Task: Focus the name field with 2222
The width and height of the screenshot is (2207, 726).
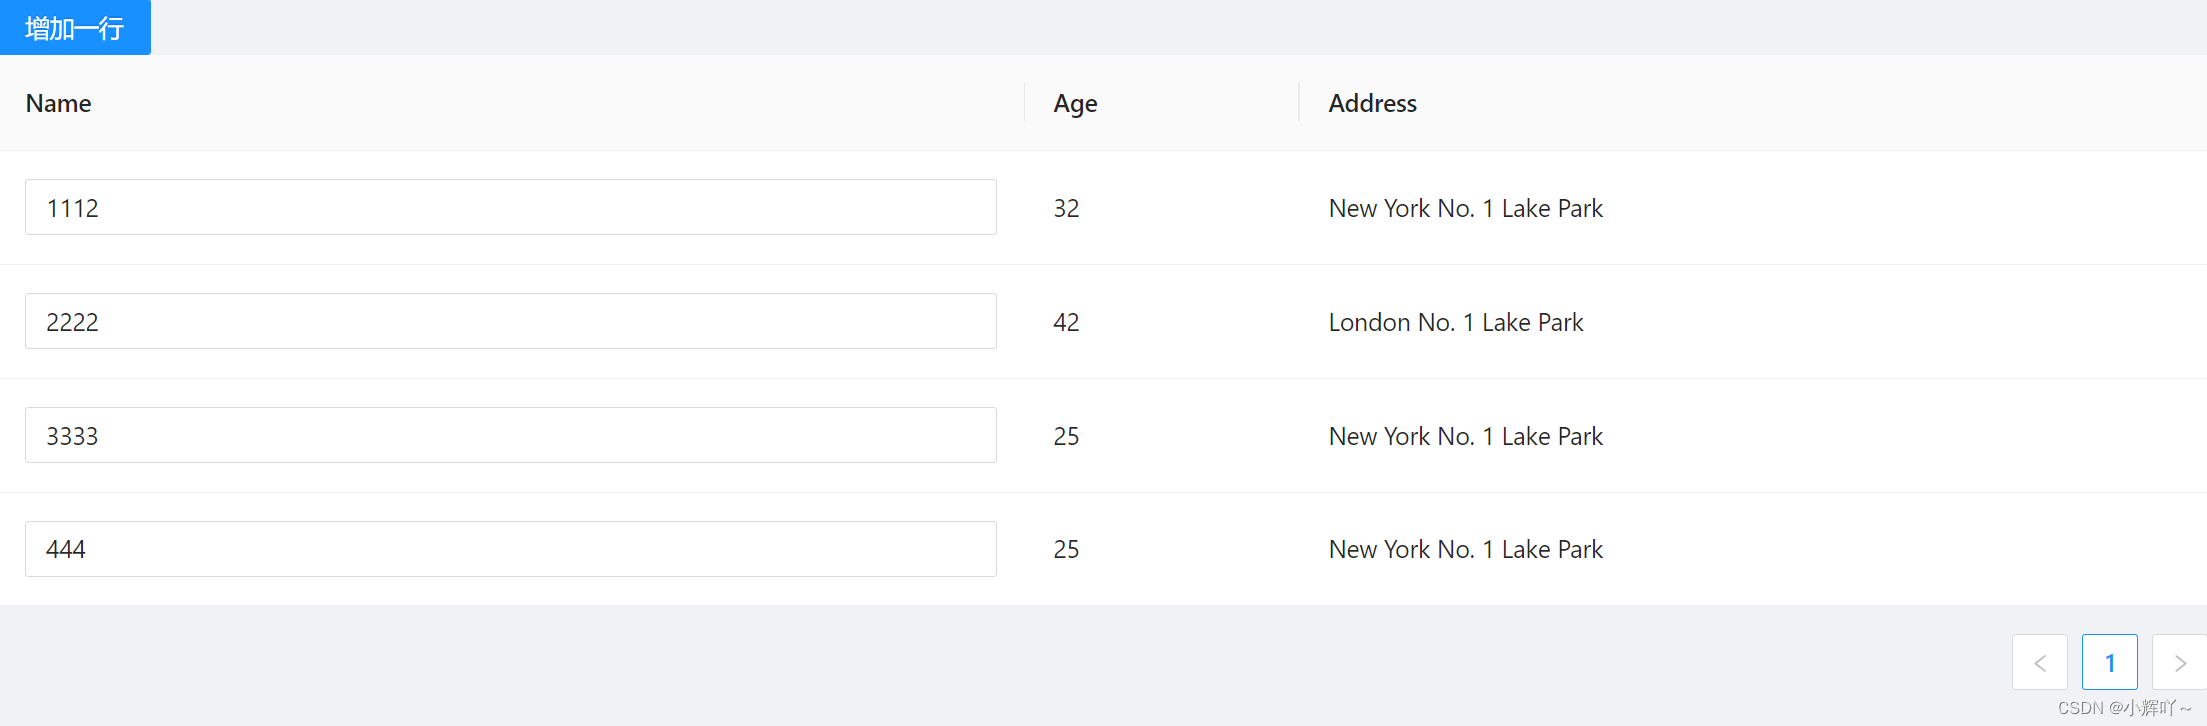Action: [510, 322]
